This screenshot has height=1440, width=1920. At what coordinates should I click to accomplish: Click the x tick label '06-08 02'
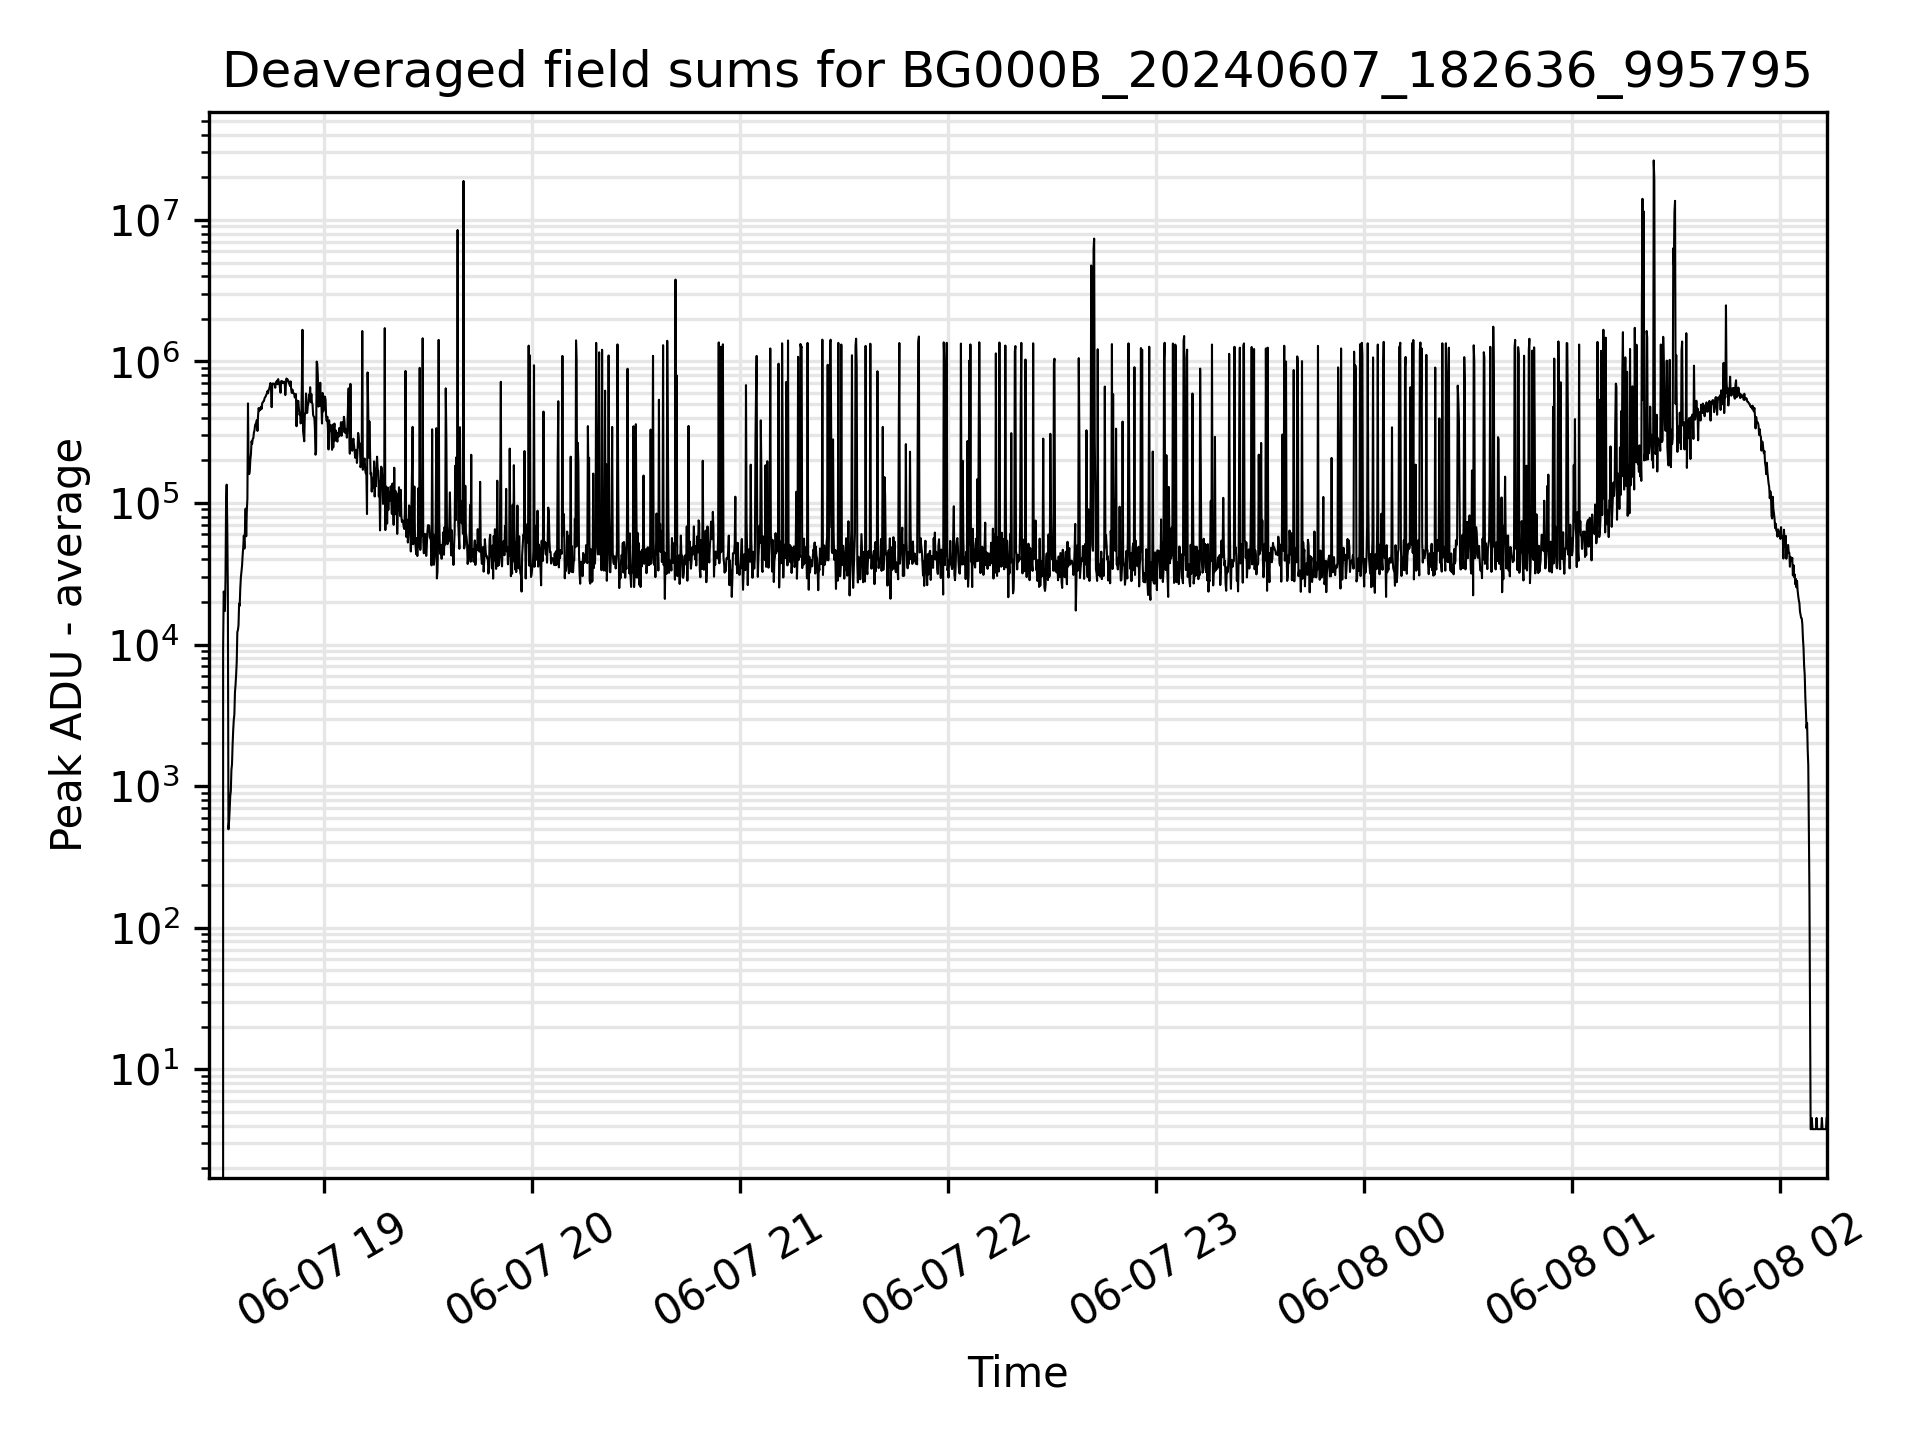(1778, 1269)
